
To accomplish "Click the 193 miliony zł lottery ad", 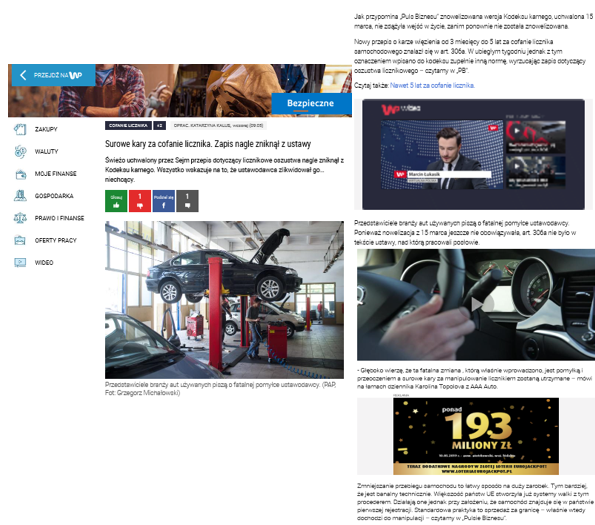I will pos(476,436).
